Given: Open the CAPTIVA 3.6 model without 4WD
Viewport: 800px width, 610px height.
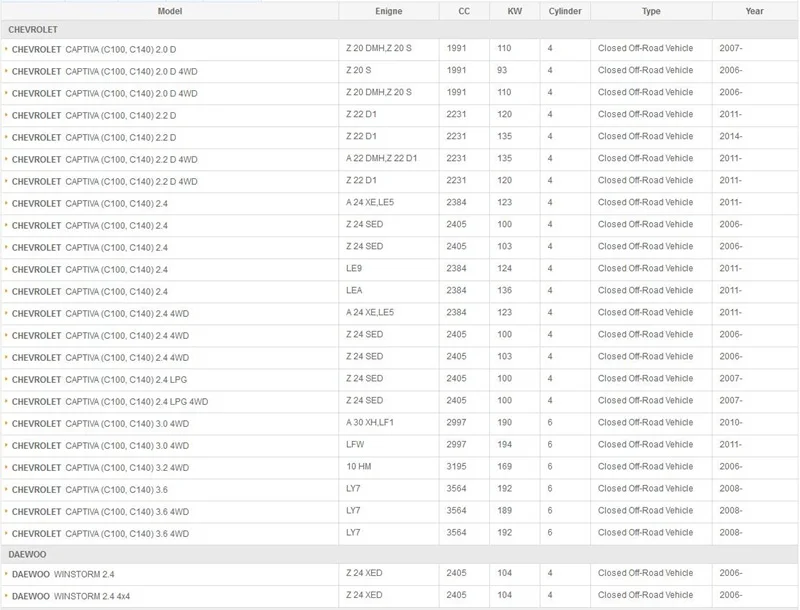Looking at the screenshot, I should click(90, 490).
